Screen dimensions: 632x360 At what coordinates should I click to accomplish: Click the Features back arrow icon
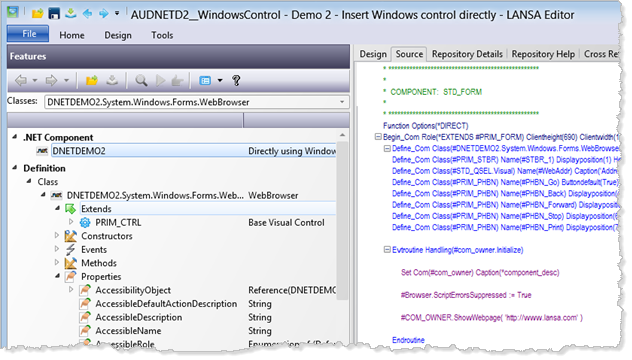(x=21, y=80)
